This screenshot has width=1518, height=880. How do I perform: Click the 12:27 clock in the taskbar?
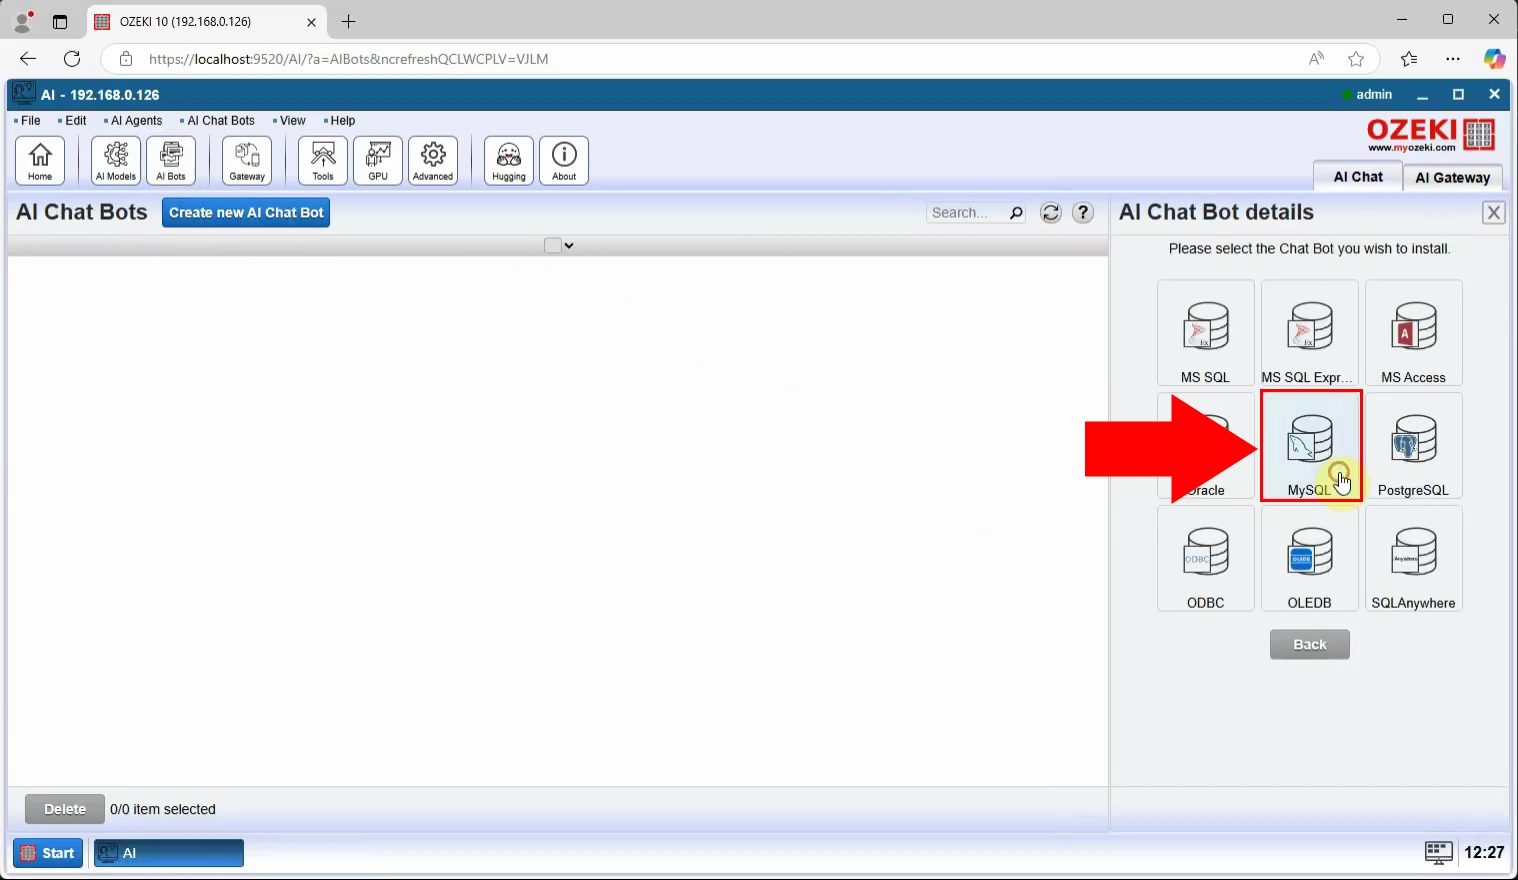point(1484,853)
